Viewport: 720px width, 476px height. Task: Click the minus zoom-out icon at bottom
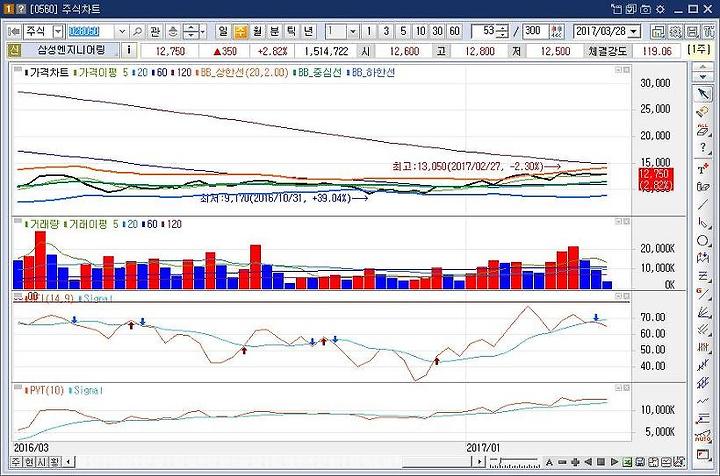click(x=562, y=462)
